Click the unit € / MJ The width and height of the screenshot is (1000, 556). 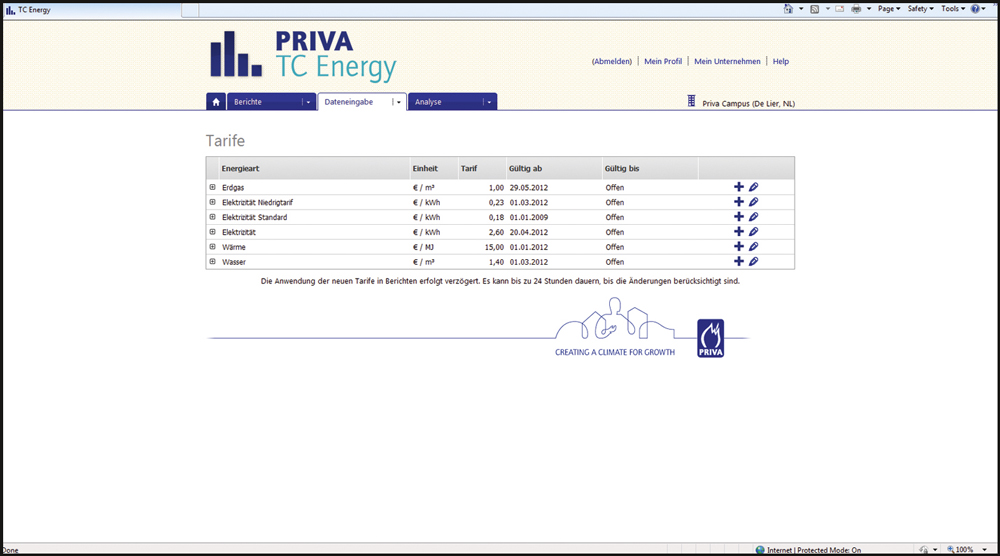click(x=423, y=247)
